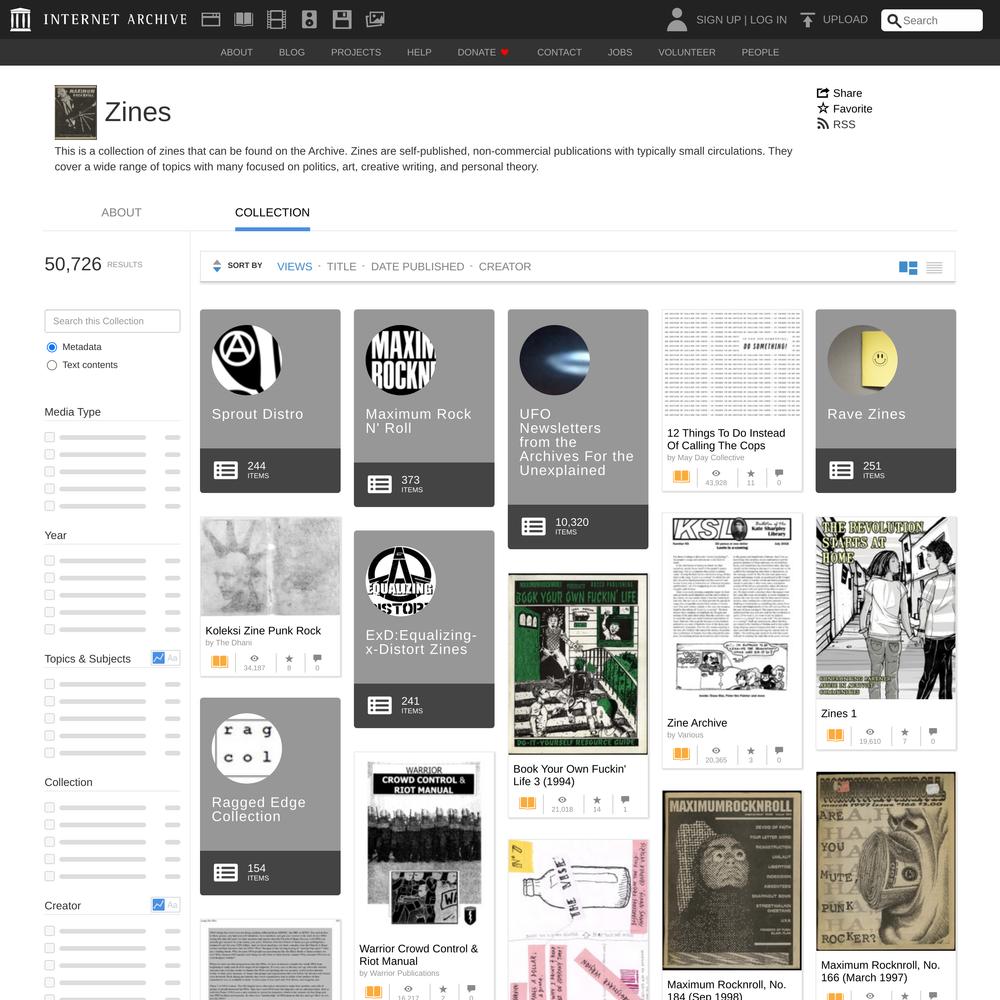Open the Video film-strip icon in header
The height and width of the screenshot is (1000, 1000).
(276, 20)
